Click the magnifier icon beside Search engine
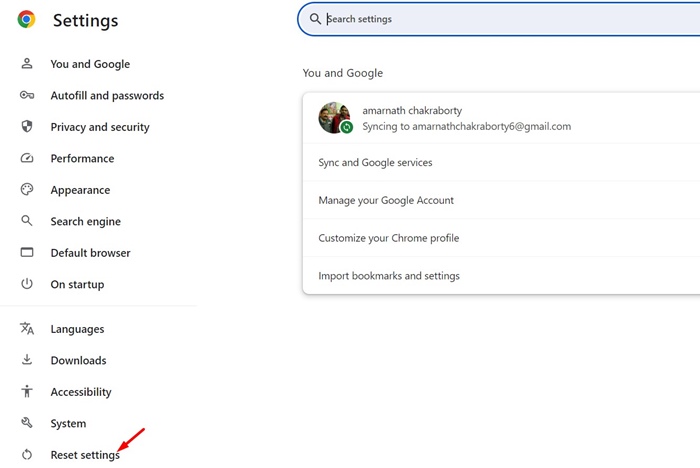 [27, 221]
